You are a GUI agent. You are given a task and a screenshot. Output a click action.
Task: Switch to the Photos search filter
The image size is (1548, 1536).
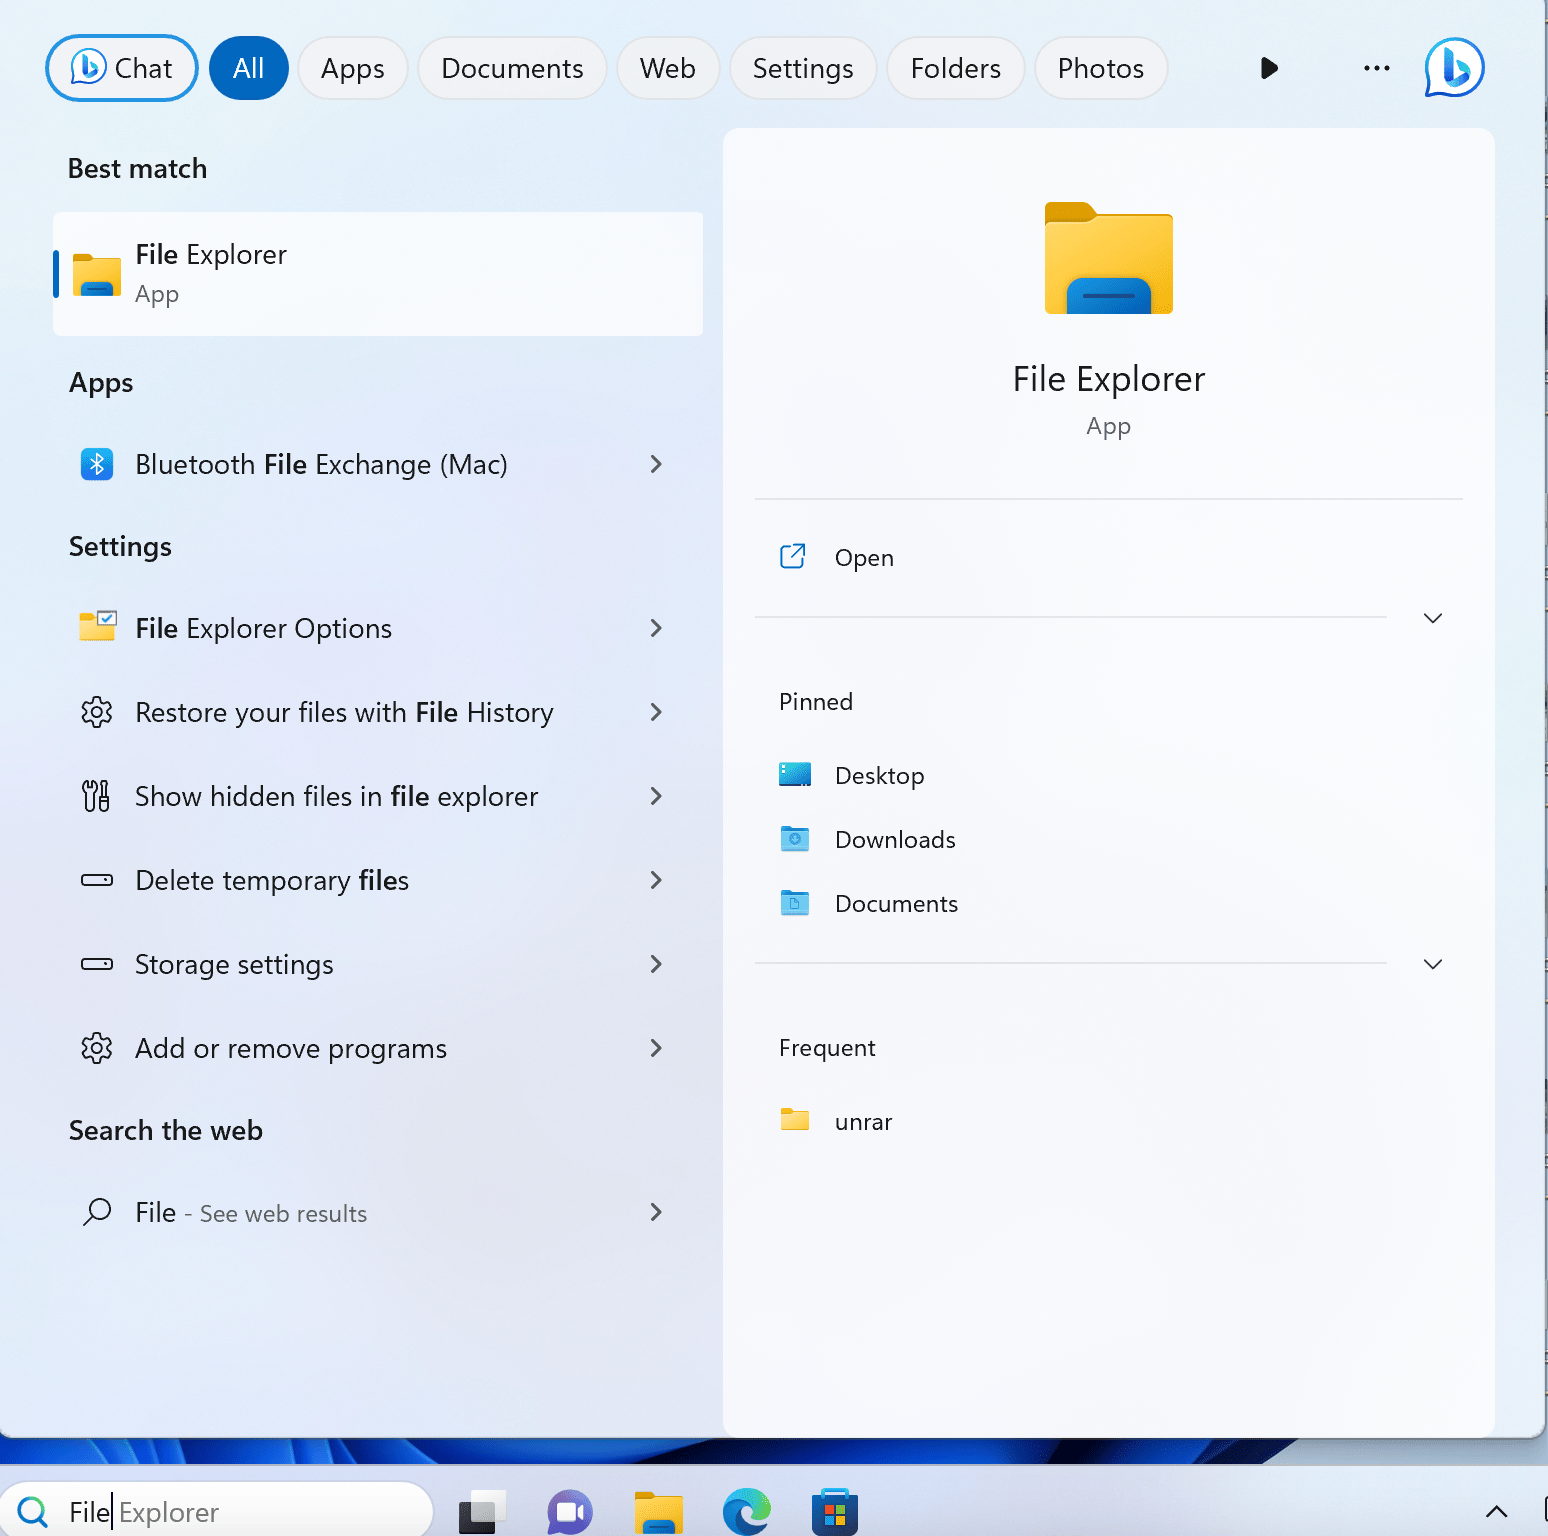1100,67
